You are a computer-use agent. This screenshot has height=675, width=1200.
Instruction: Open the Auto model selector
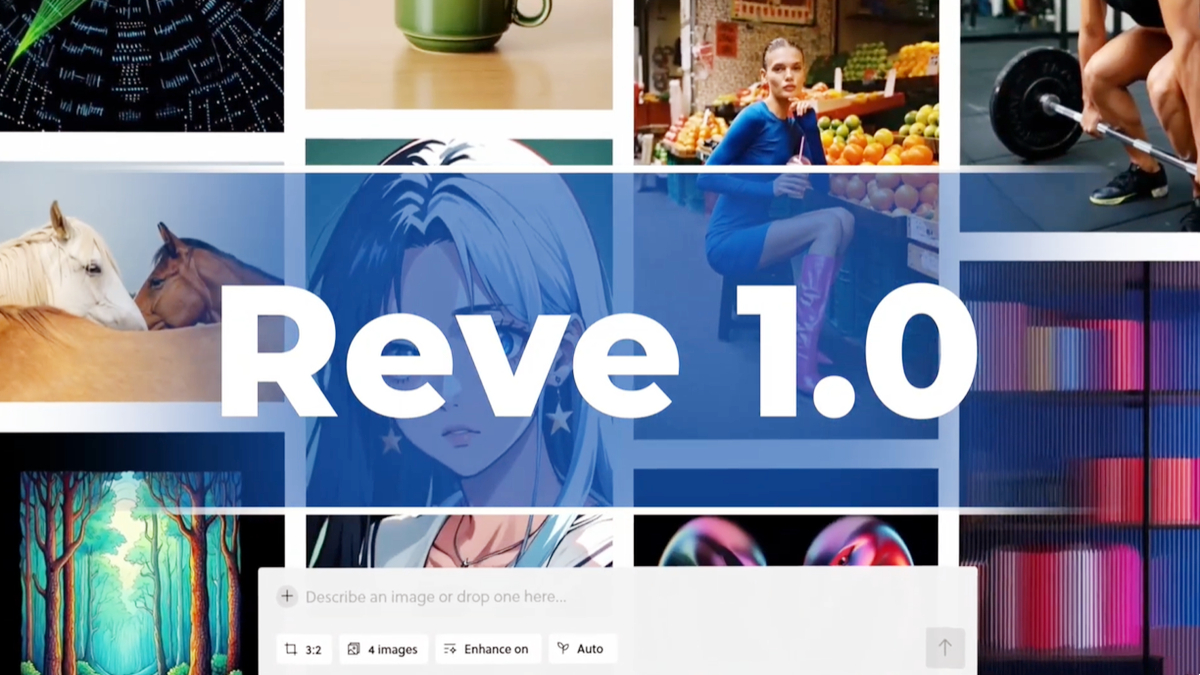click(x=583, y=649)
